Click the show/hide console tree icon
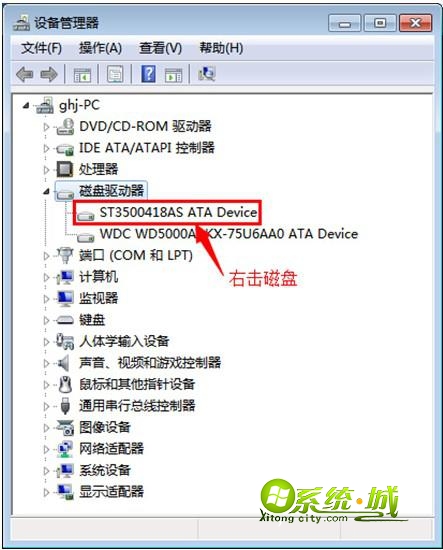Image resolution: width=443 pixels, height=550 pixels. click(82, 74)
